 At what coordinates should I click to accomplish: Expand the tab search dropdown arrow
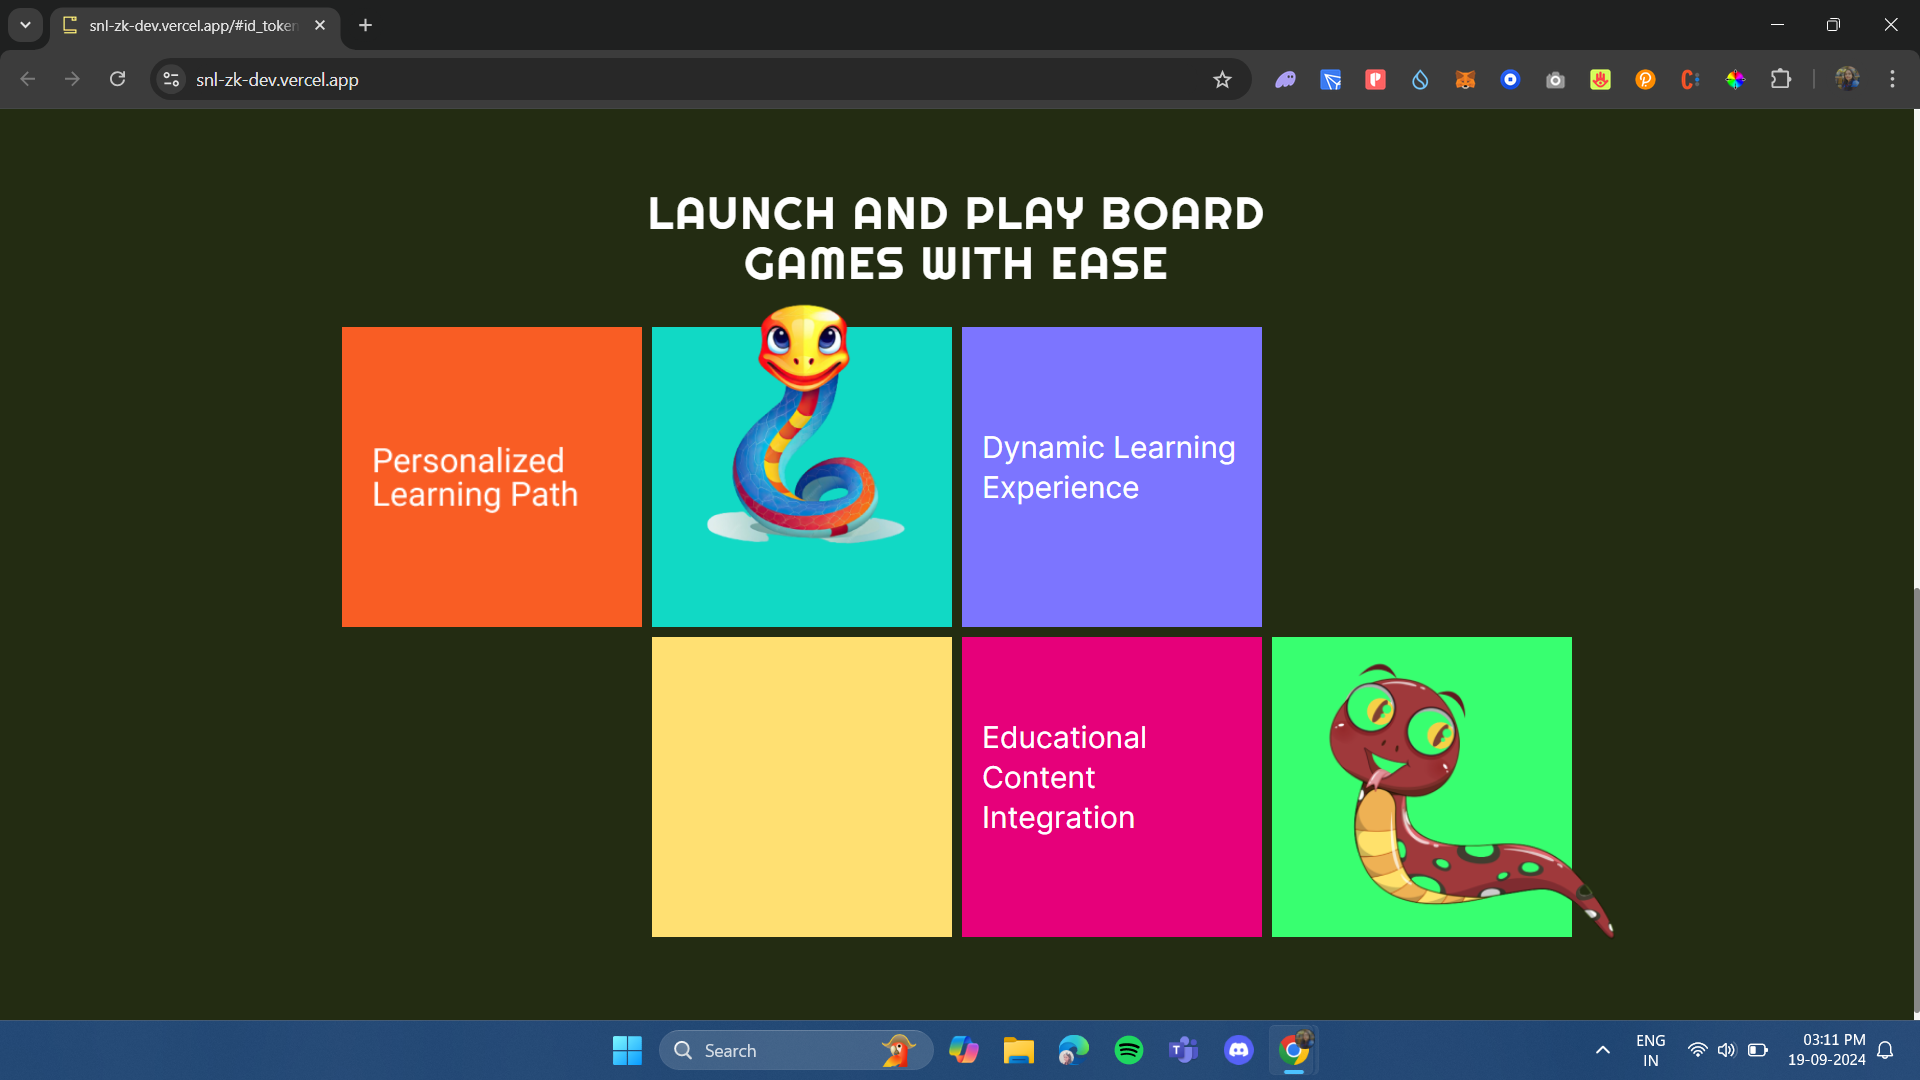tap(25, 25)
